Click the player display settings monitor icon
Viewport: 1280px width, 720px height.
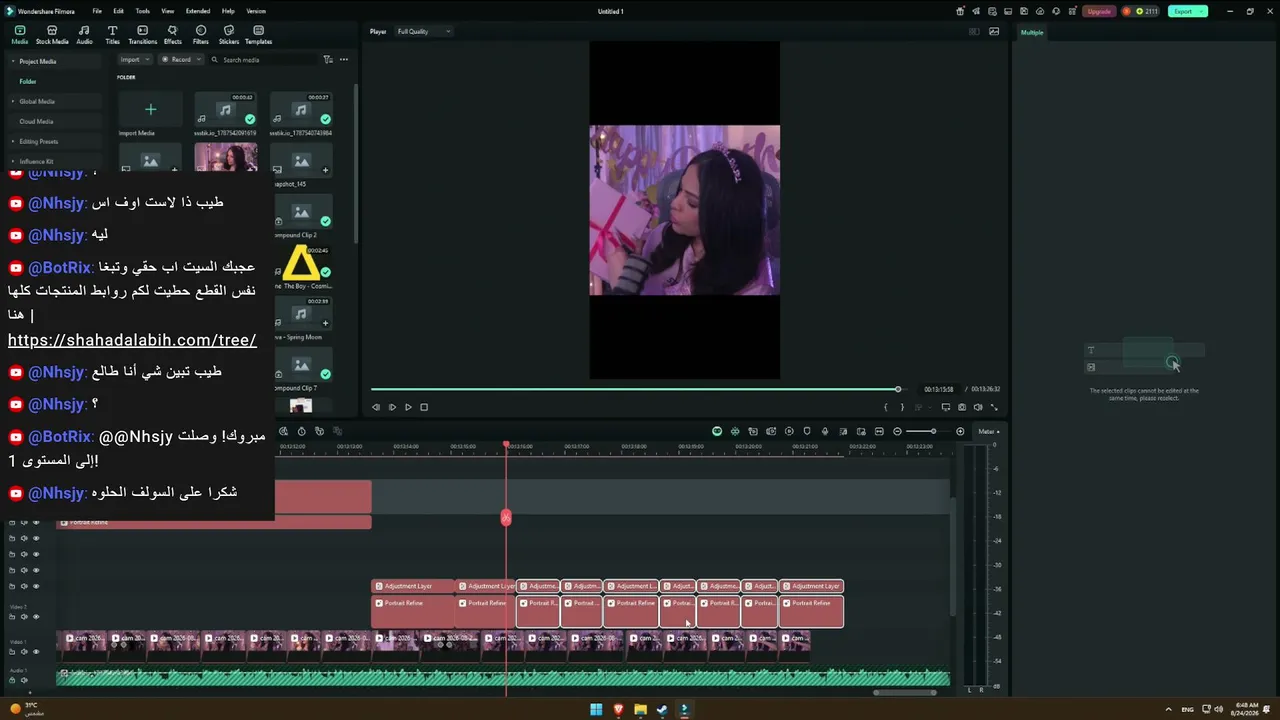(946, 407)
